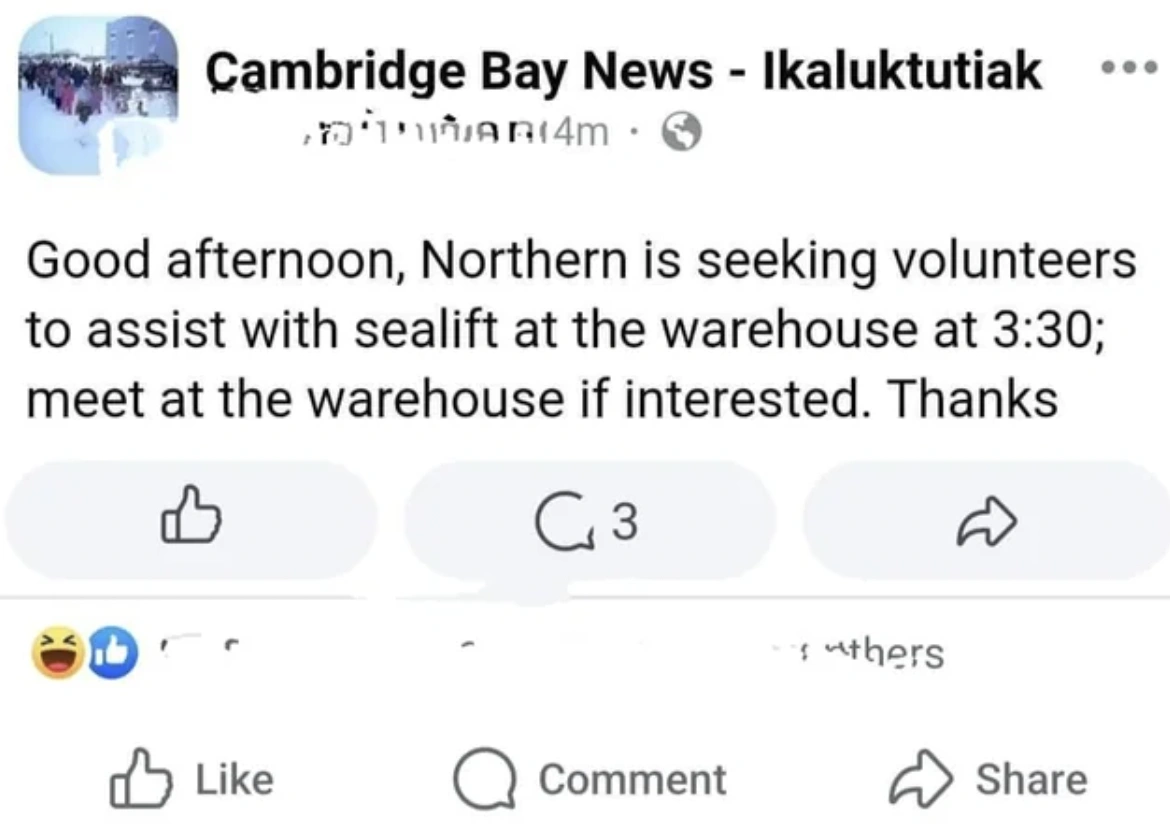The height and width of the screenshot is (832, 1170).
Task: Click the comment bubble icon in the gray pill
Action: coord(554,520)
